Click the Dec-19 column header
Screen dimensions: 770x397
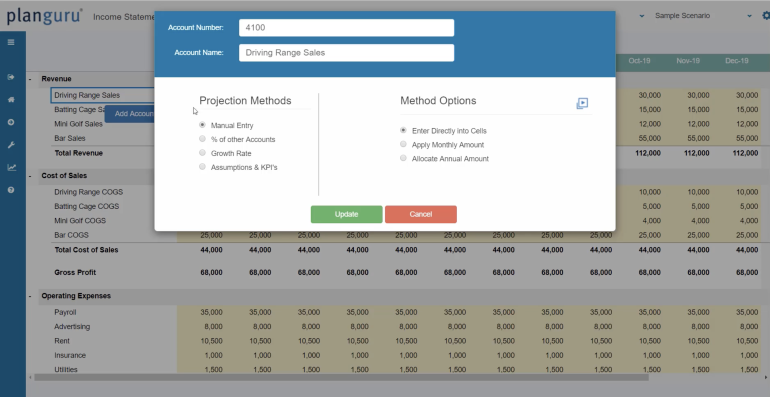(737, 61)
